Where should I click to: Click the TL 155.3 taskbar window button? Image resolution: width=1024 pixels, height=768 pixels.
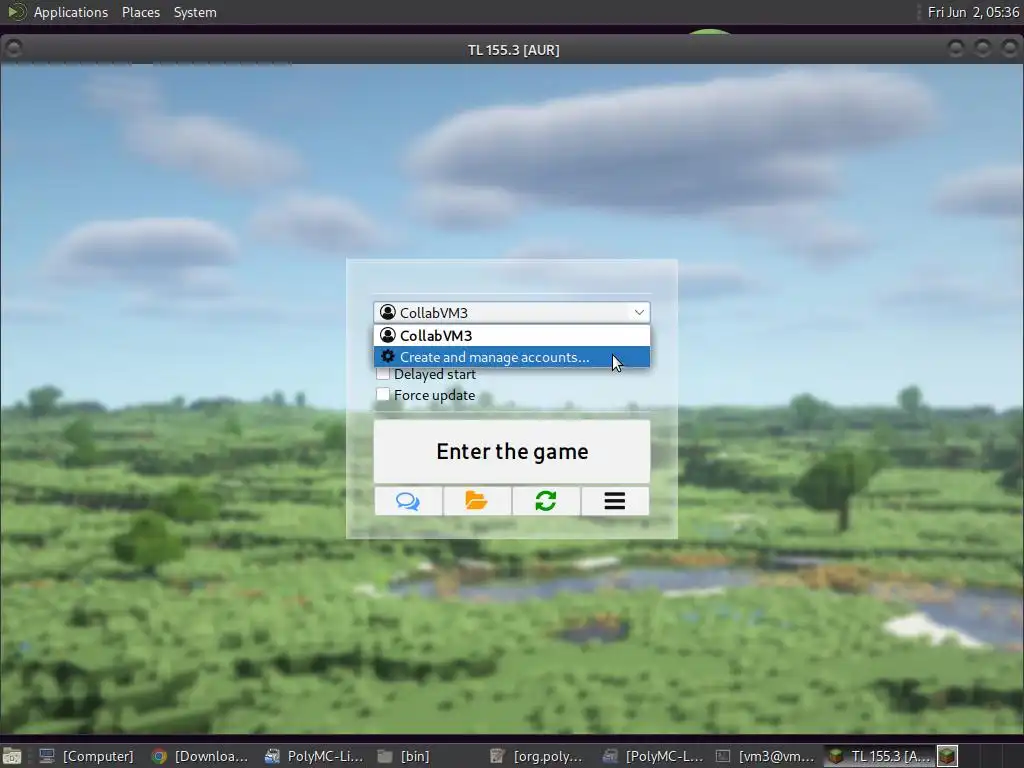click(880, 756)
